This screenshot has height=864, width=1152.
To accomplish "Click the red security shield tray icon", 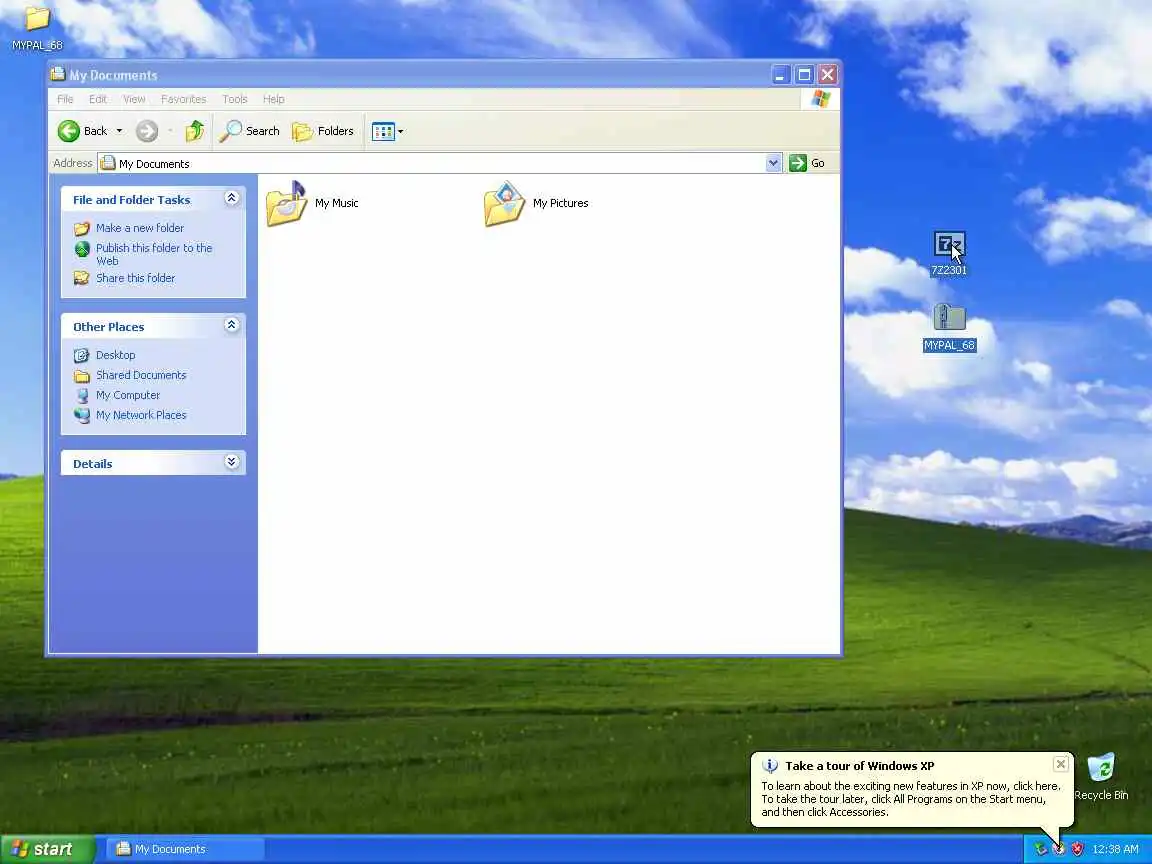I will [x=1077, y=849].
